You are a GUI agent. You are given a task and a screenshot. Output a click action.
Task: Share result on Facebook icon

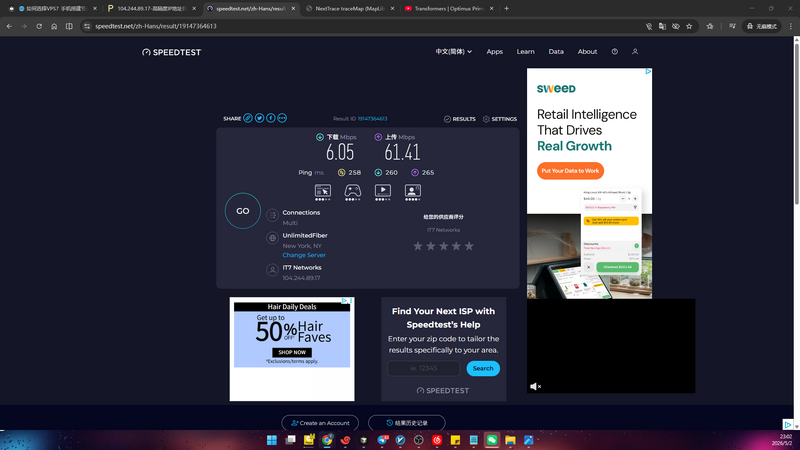(x=270, y=118)
